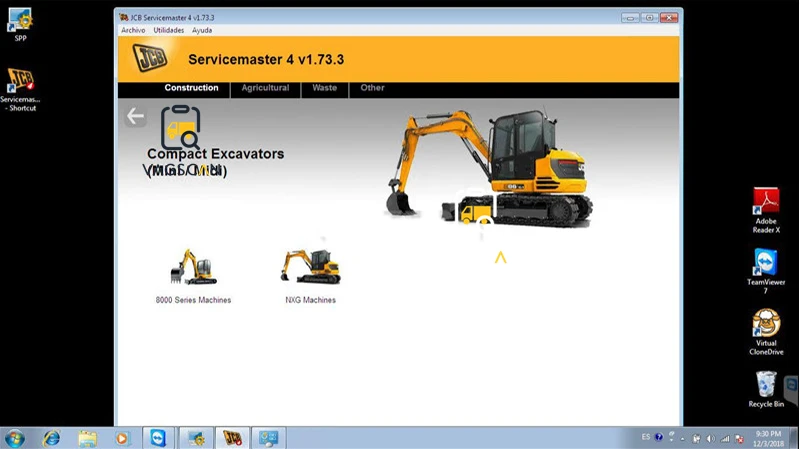
Task: Click the blue help tray icon
Action: coord(659,437)
